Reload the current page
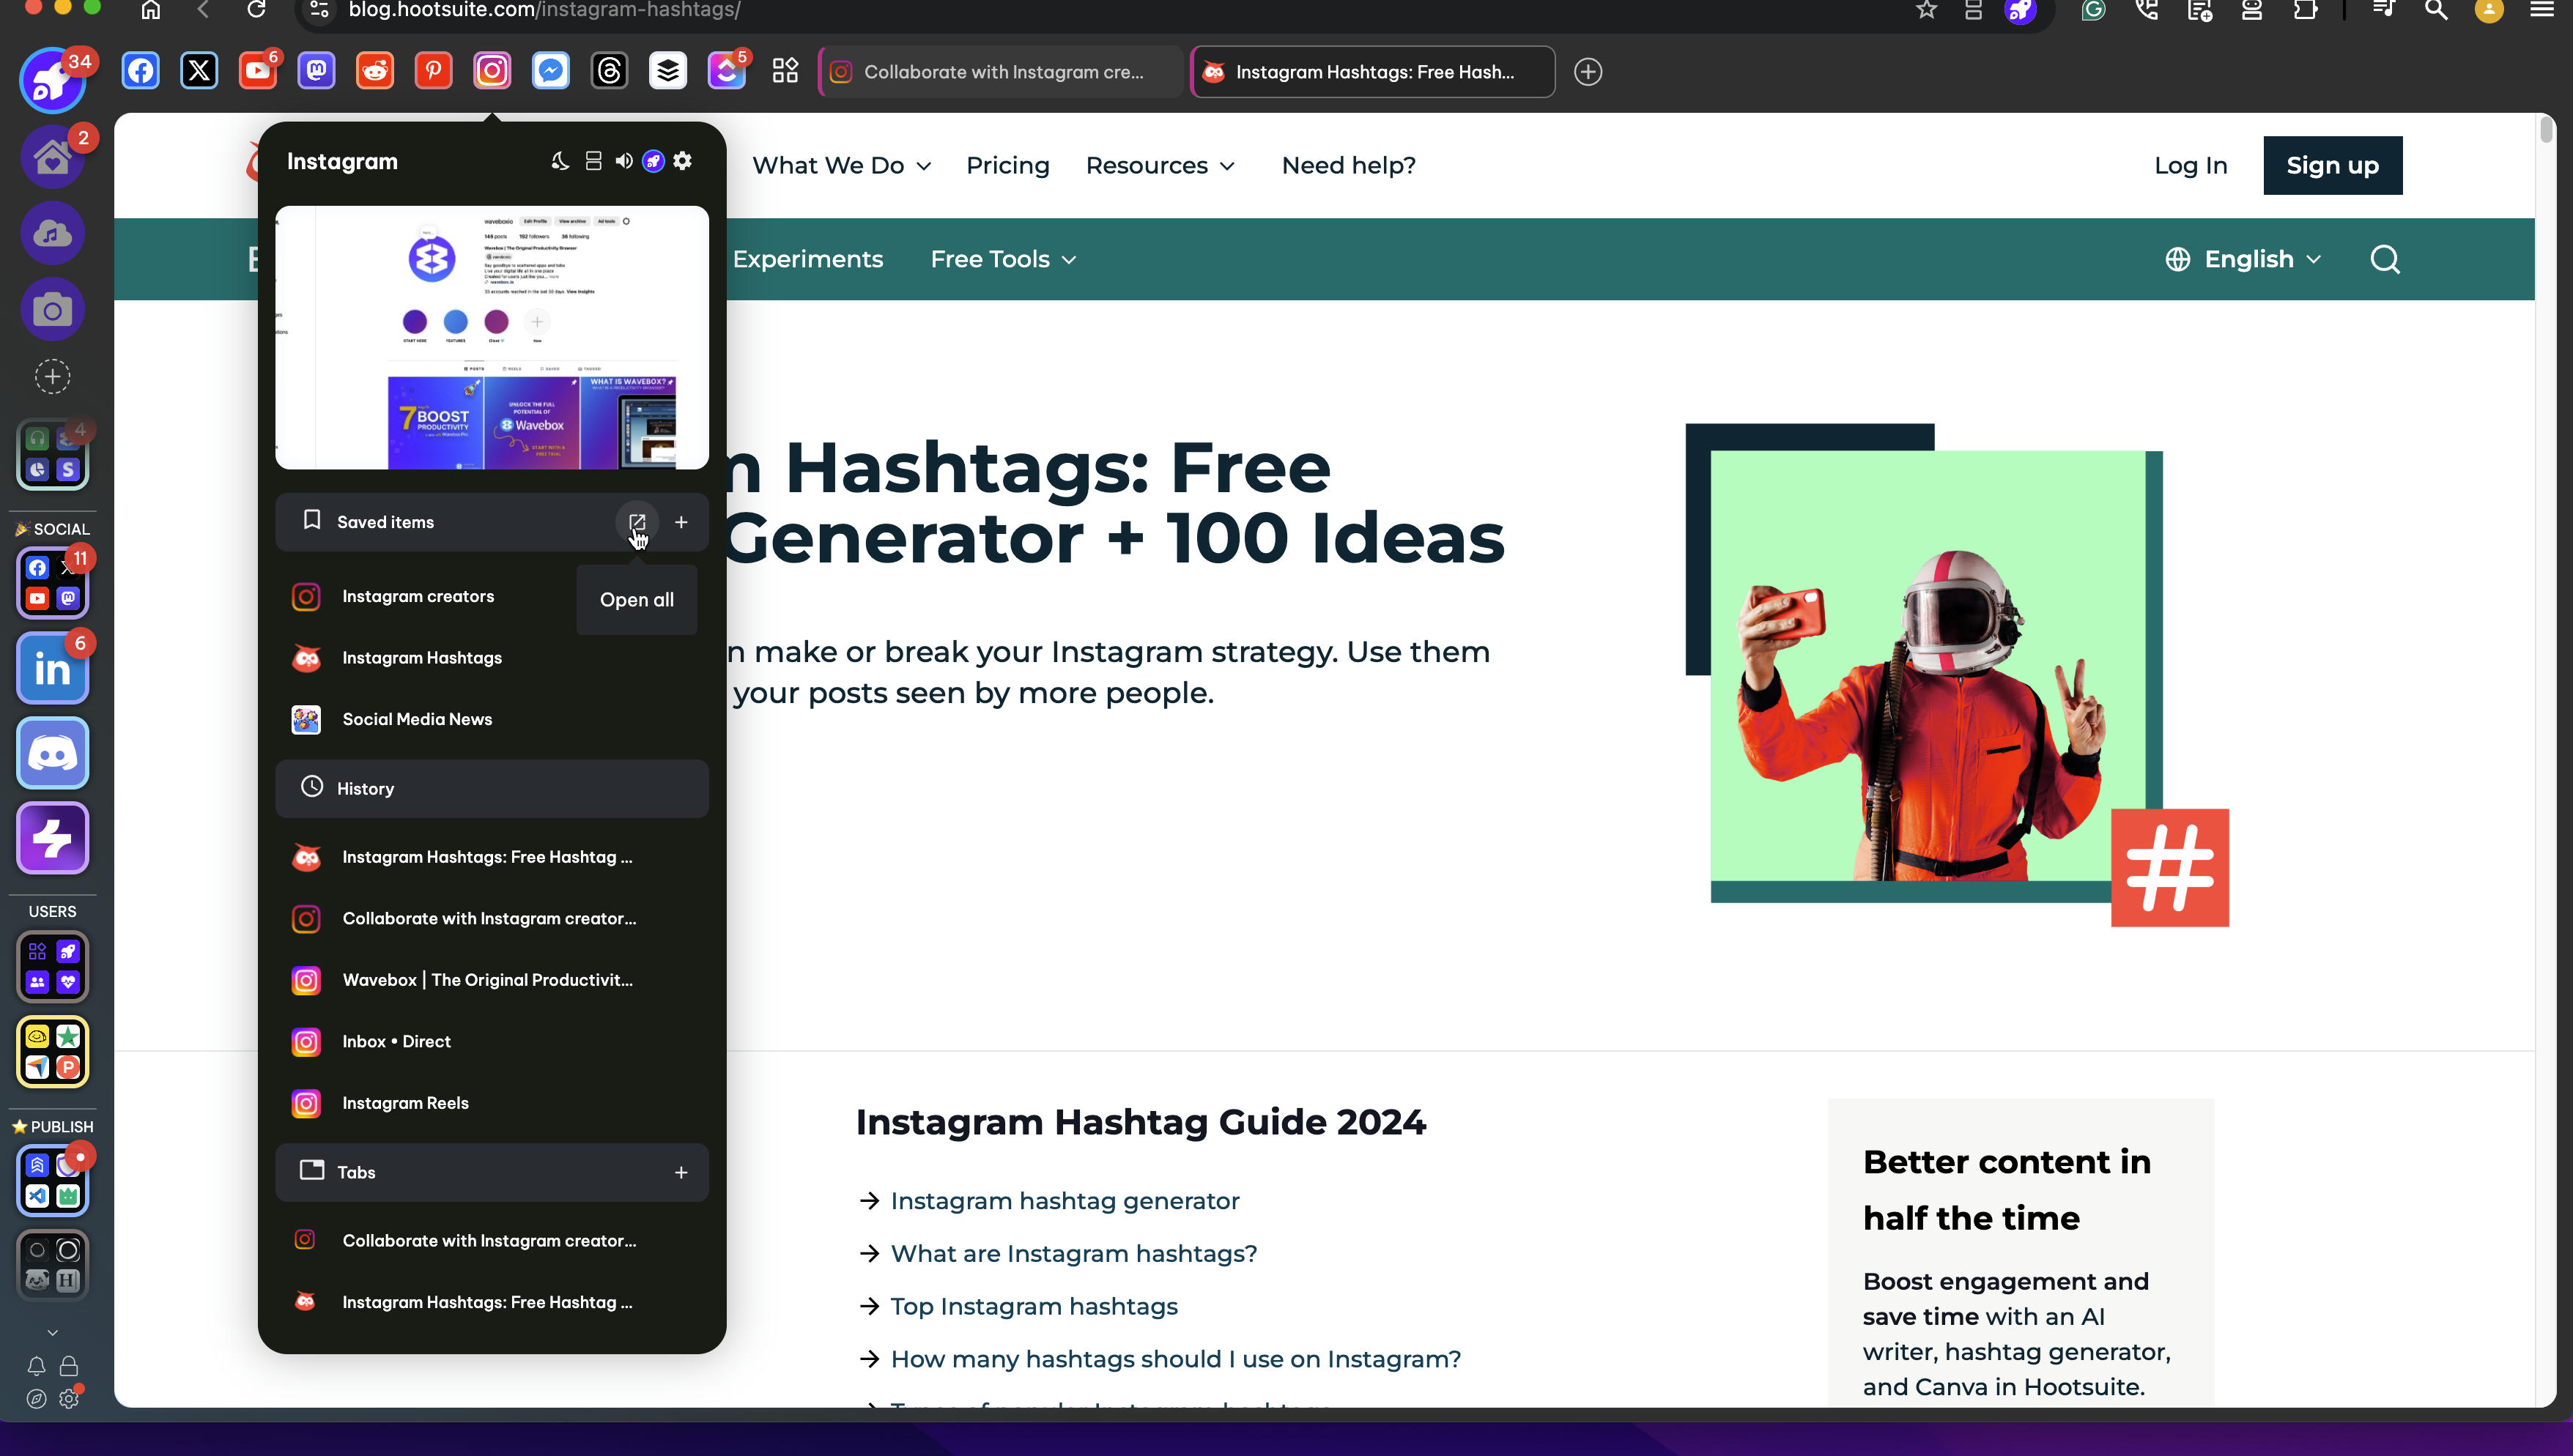This screenshot has width=2573, height=1456. point(256,10)
